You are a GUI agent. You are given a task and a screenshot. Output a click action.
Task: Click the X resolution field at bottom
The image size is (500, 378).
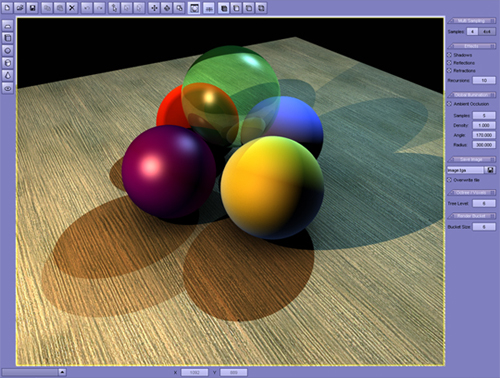point(195,372)
